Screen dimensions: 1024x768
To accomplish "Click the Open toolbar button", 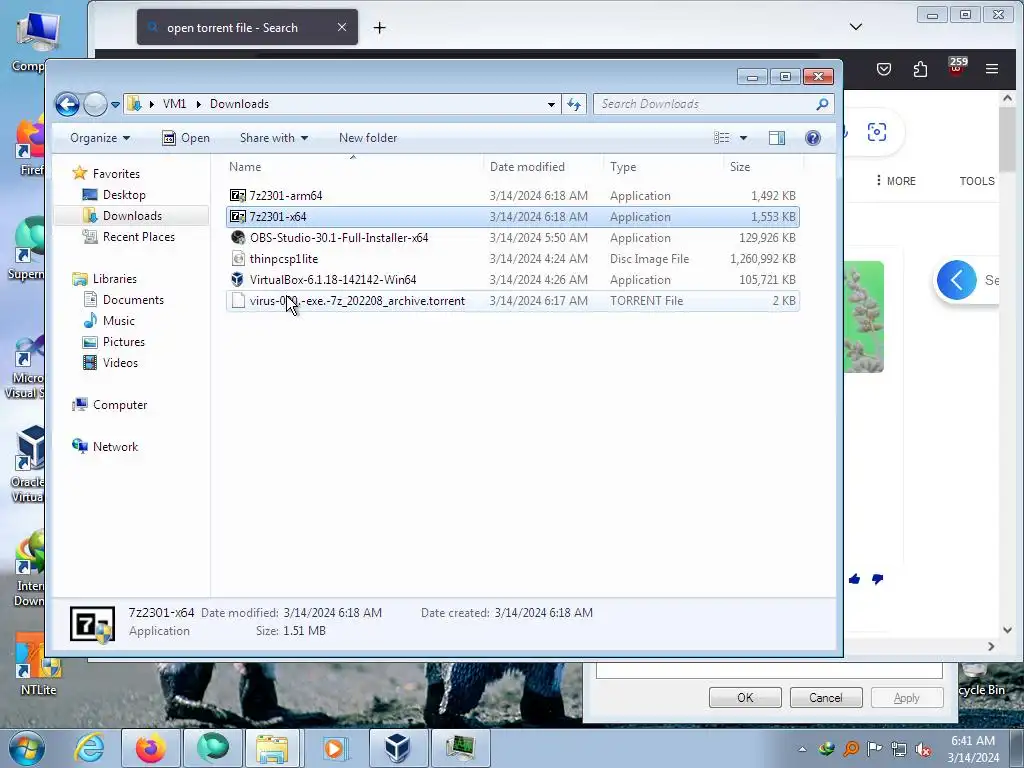I will point(186,138).
